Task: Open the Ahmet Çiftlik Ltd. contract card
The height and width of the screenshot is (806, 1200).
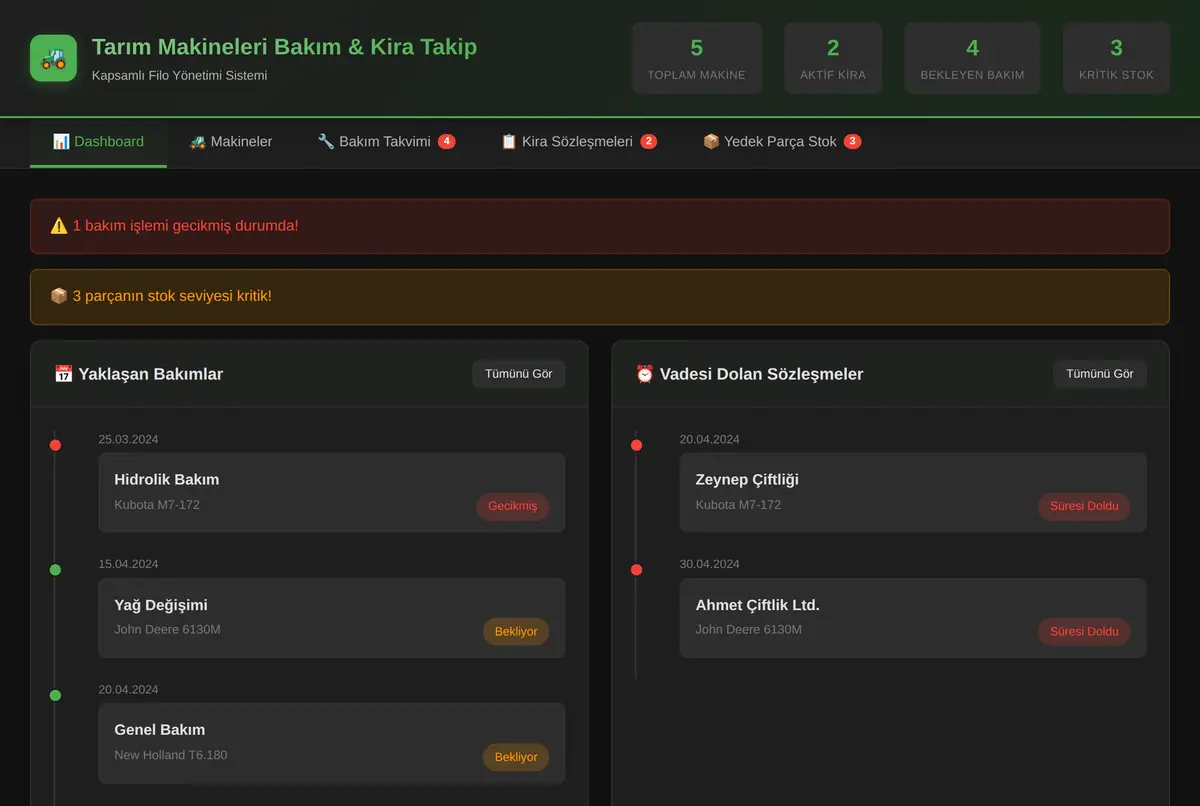Action: 913,617
